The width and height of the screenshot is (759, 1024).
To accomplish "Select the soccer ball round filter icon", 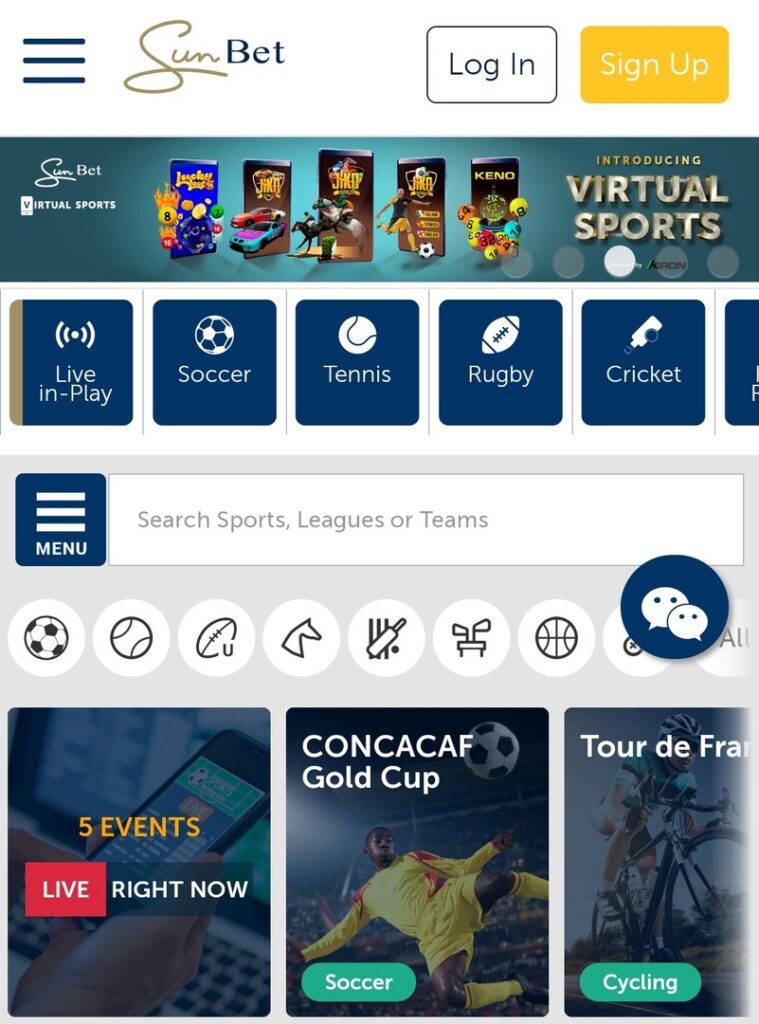I will [x=46, y=637].
